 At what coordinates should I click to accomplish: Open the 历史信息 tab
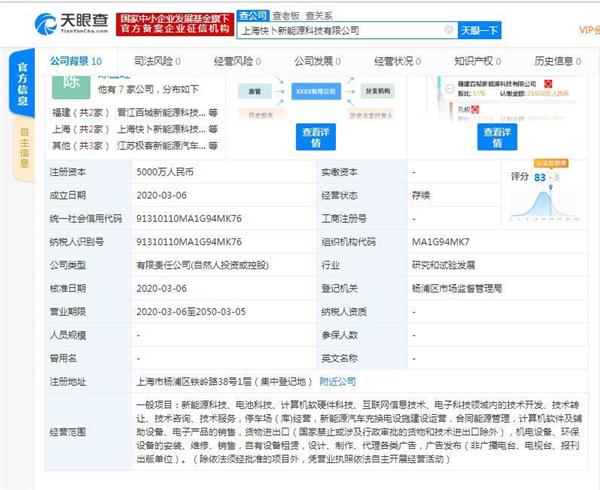click(x=558, y=61)
